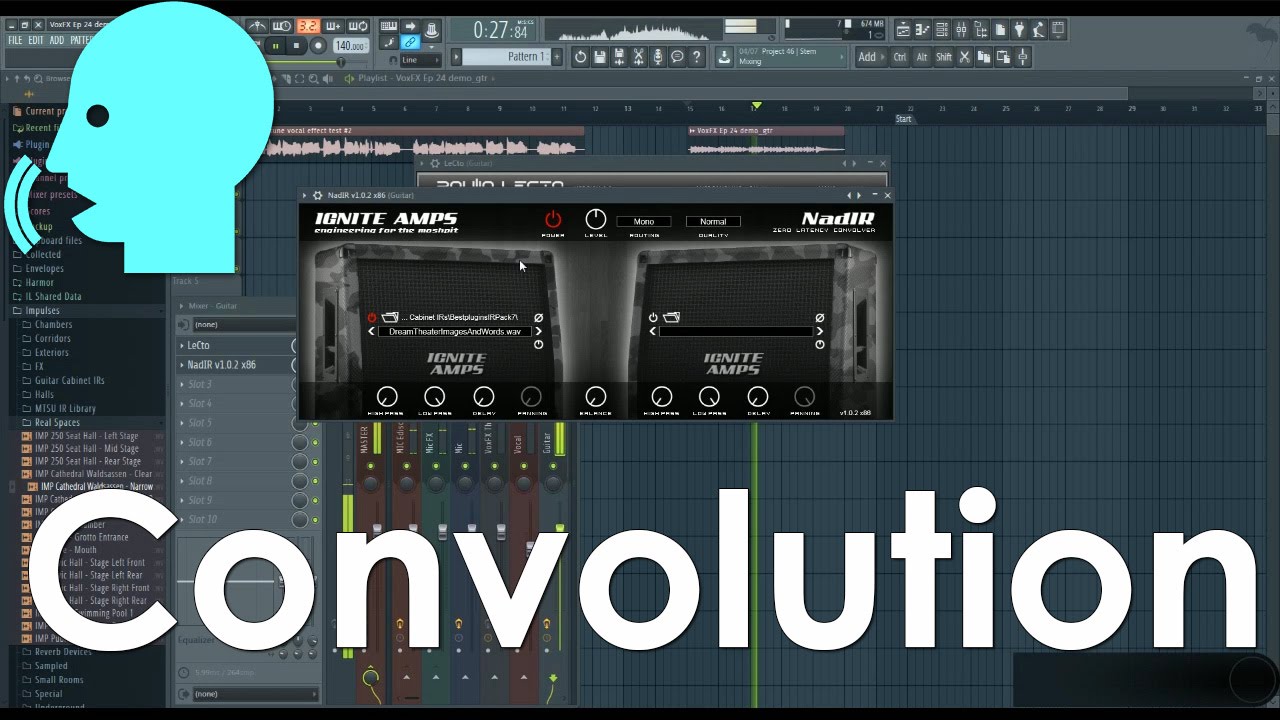
Task: Toggle the link-to-controller toolbar icon
Action: 410,42
